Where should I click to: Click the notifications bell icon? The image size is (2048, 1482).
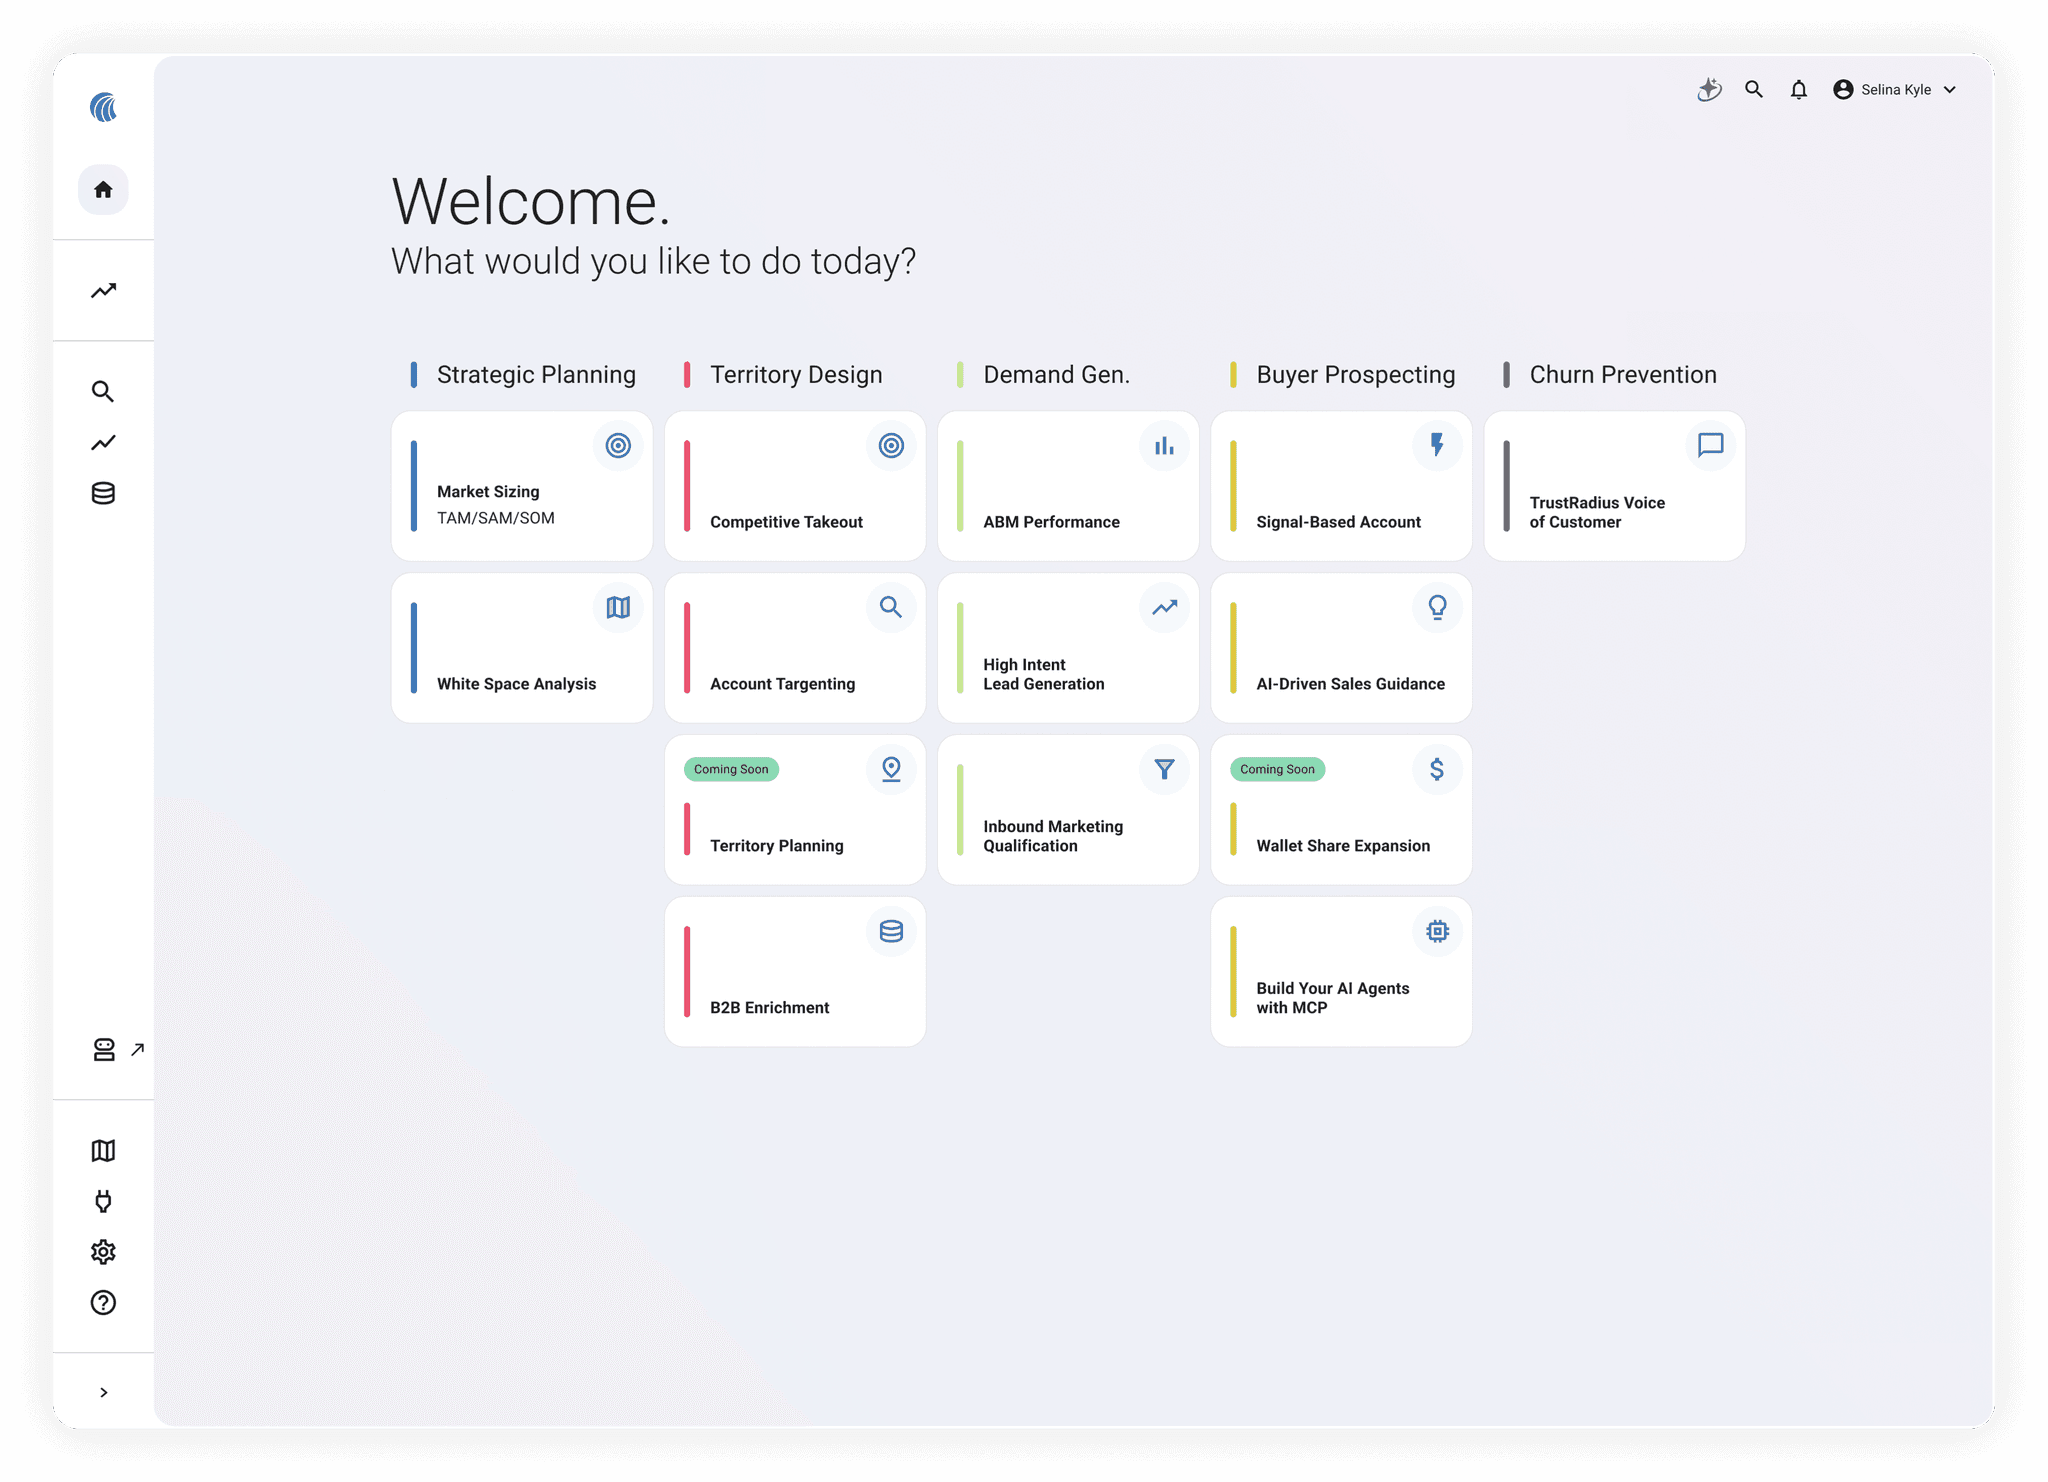point(1798,90)
